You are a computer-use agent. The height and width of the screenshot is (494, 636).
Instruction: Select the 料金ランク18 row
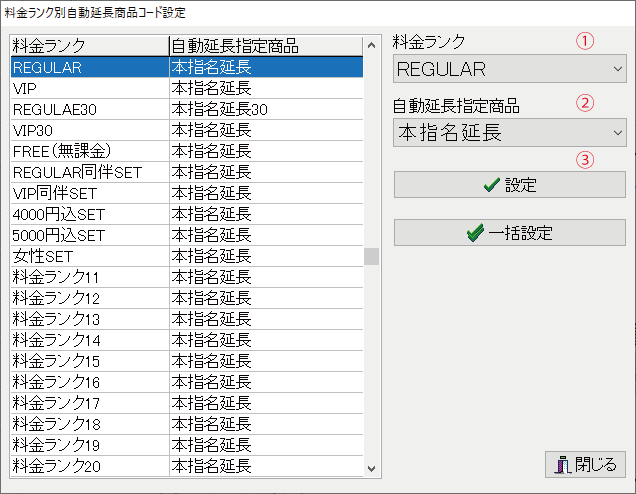click(x=187, y=425)
